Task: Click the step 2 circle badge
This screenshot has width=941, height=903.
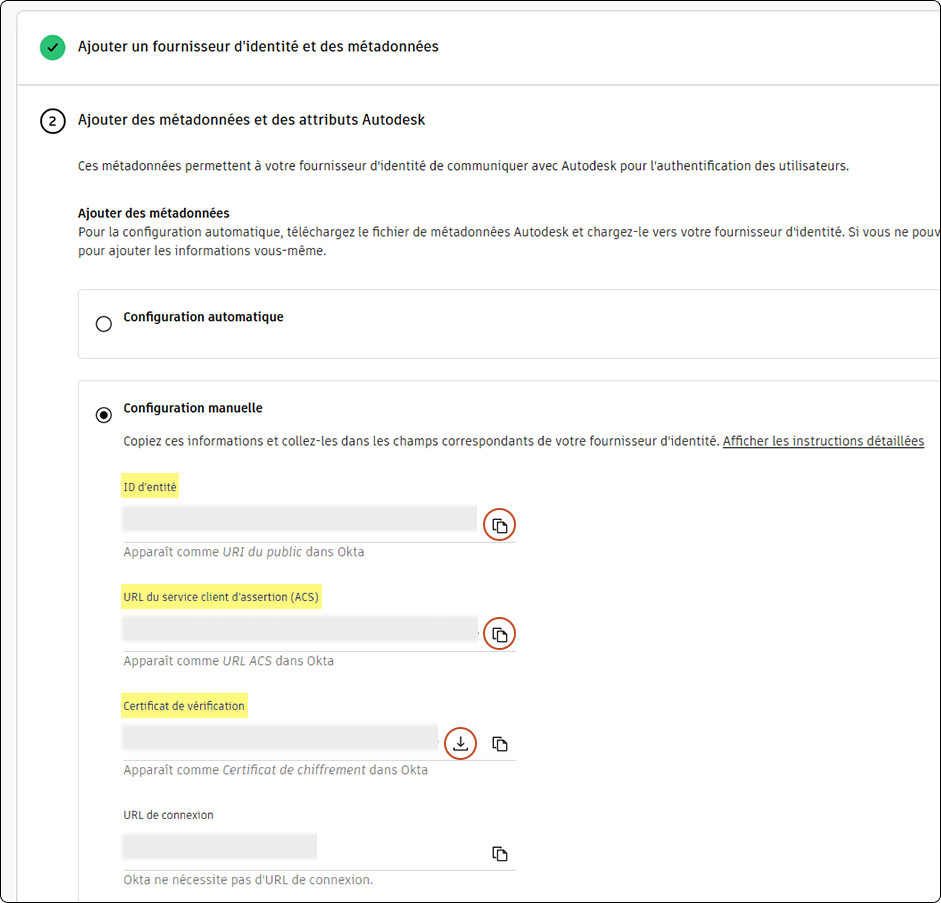Action: tap(52, 121)
